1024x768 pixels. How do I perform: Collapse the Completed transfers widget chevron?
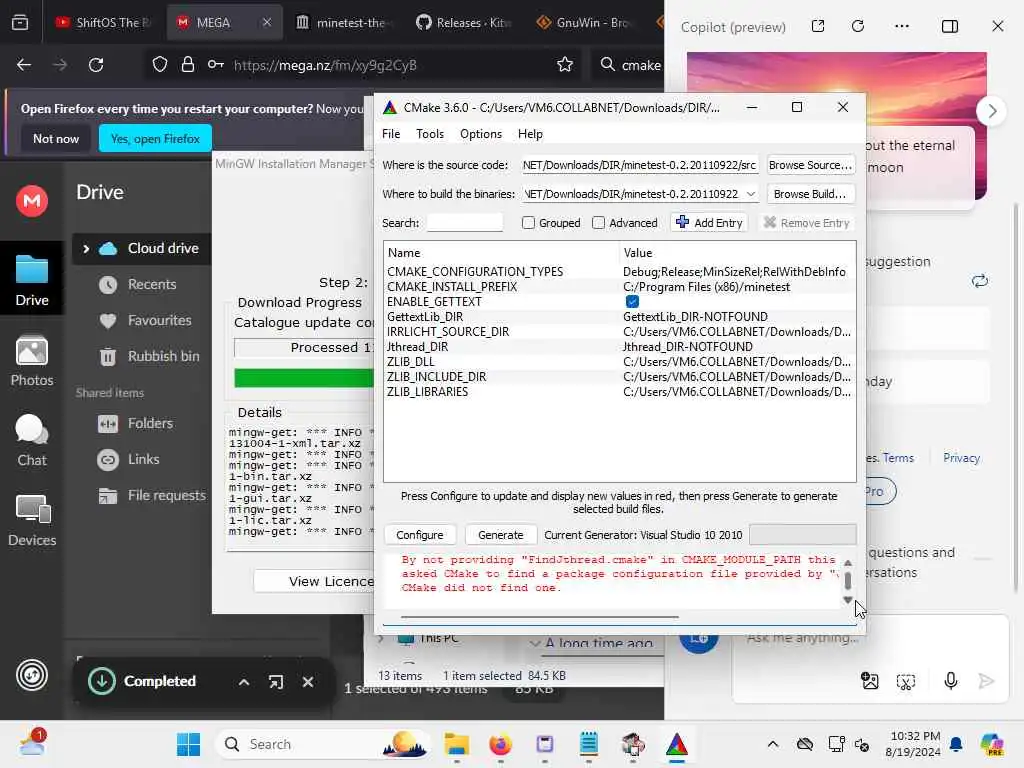[244, 682]
